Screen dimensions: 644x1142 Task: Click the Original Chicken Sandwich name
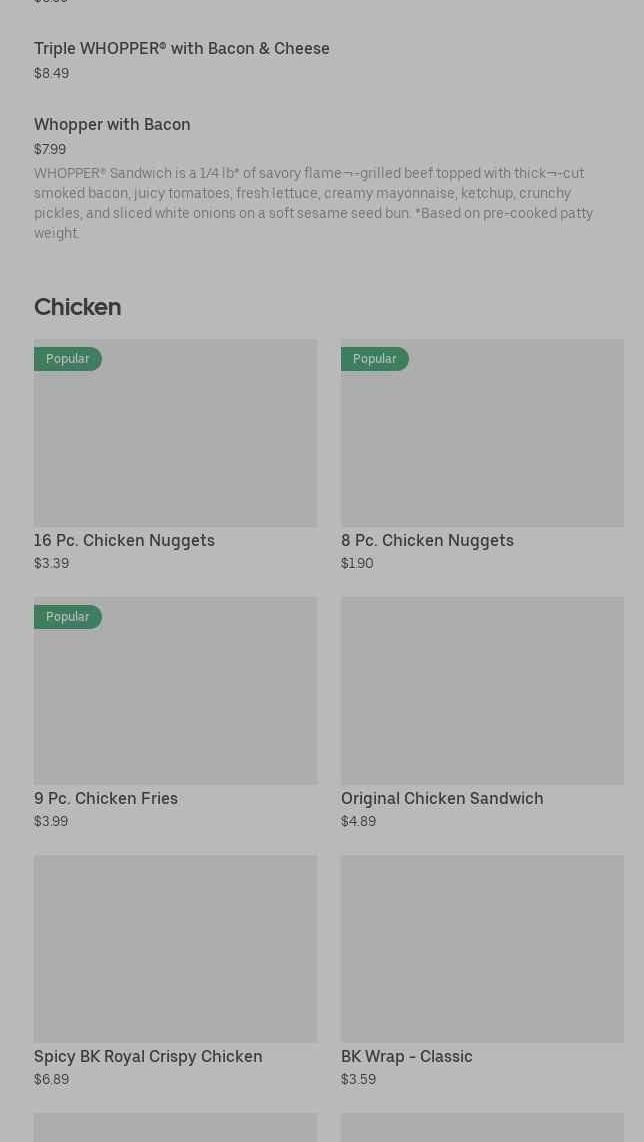pos(442,798)
